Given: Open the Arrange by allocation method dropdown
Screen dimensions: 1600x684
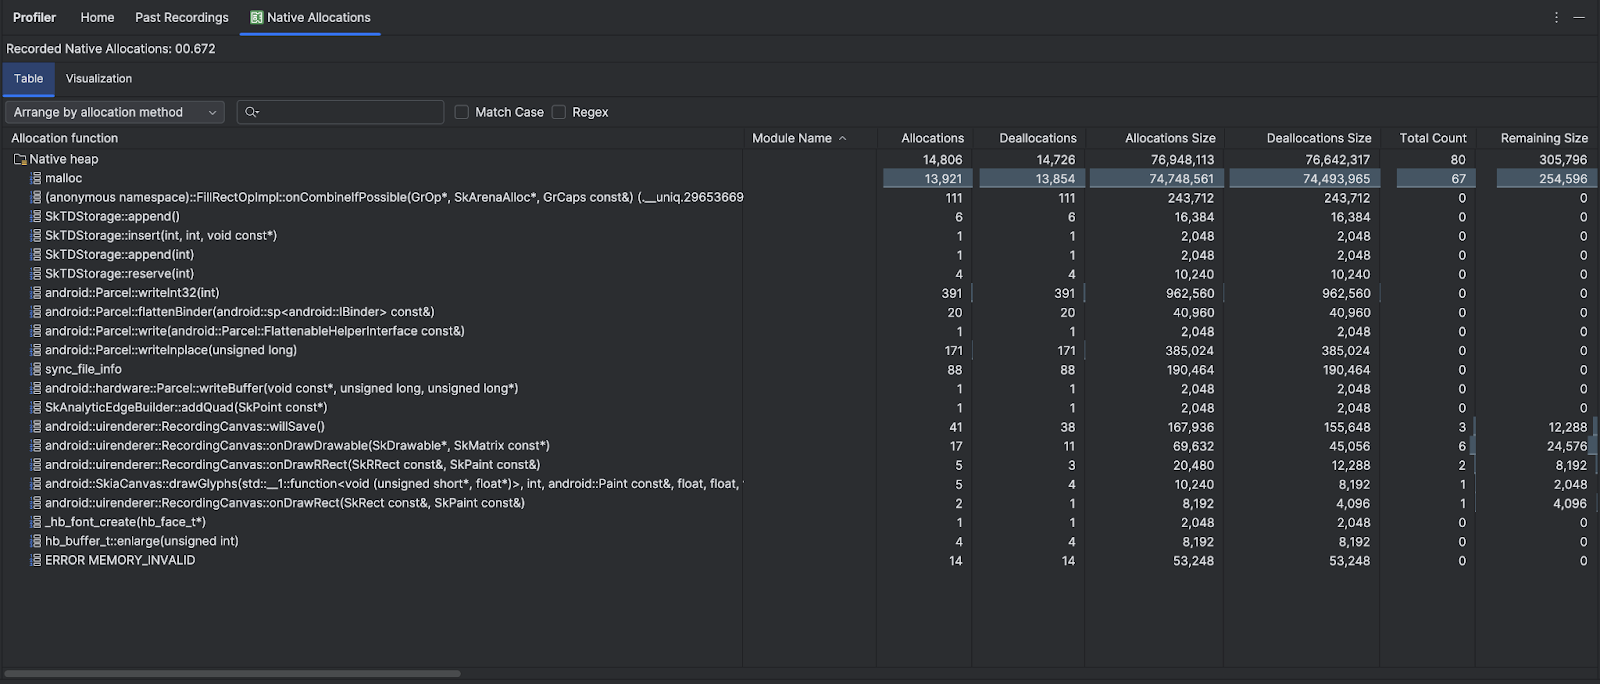Looking at the screenshot, I should [x=115, y=112].
